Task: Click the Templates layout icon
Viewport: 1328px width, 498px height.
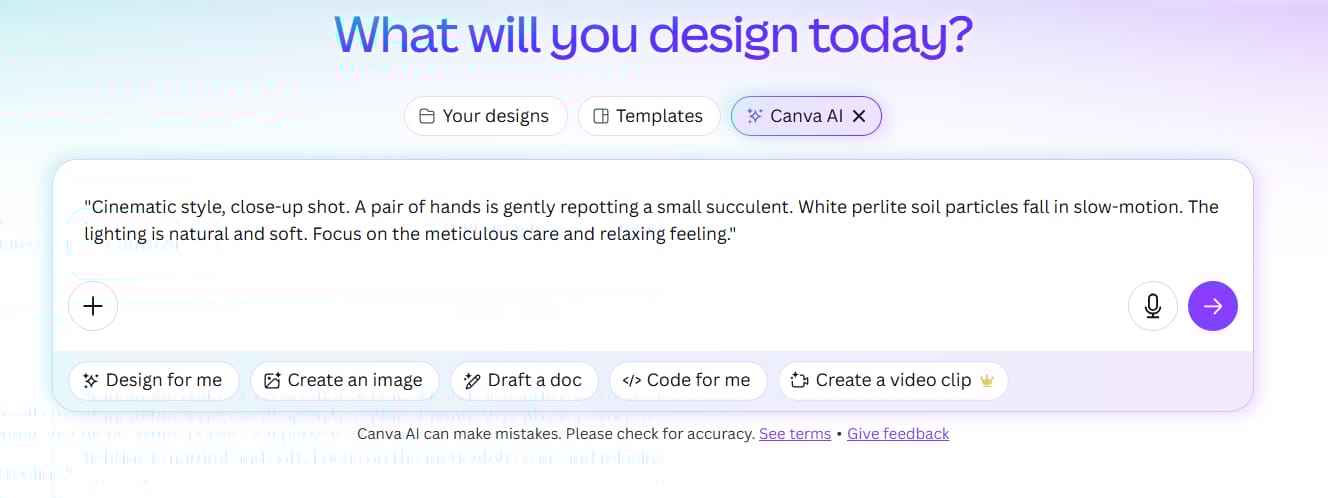Action: click(601, 116)
